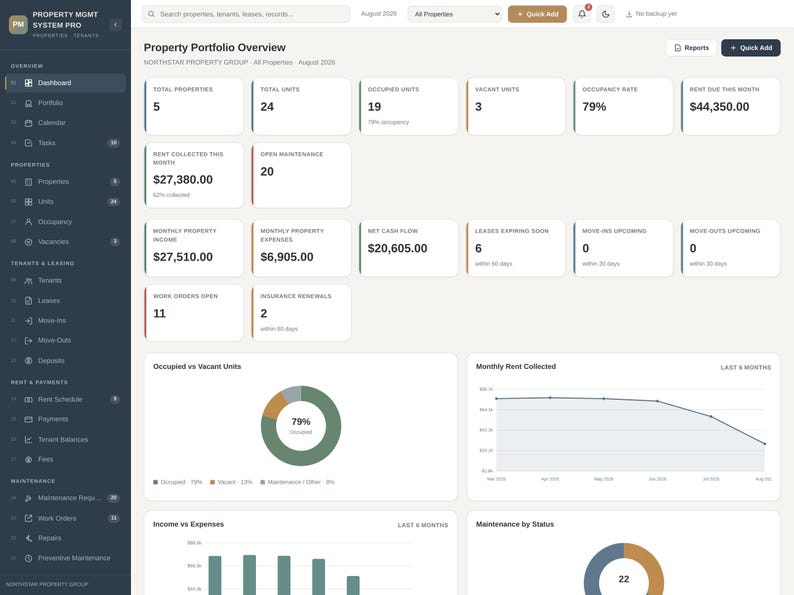Open the Move-Outs arrow icon
The width and height of the screenshot is (794, 595).
tap(28, 340)
